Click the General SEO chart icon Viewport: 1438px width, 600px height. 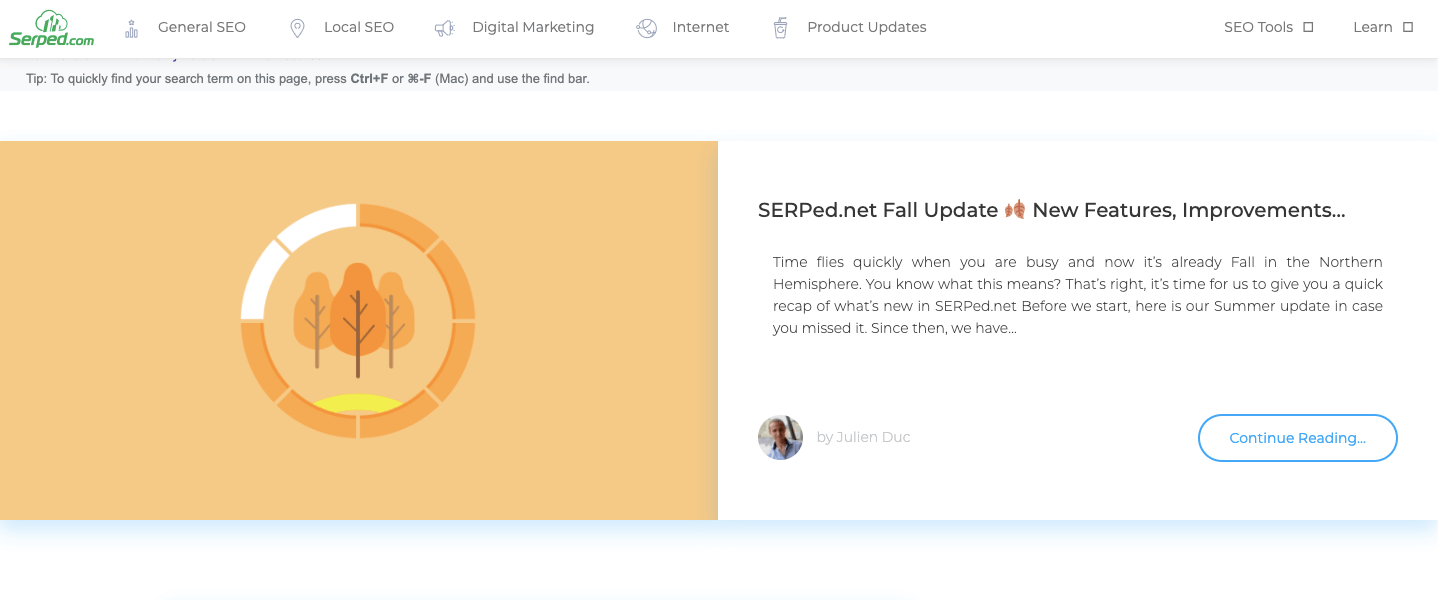tap(131, 28)
